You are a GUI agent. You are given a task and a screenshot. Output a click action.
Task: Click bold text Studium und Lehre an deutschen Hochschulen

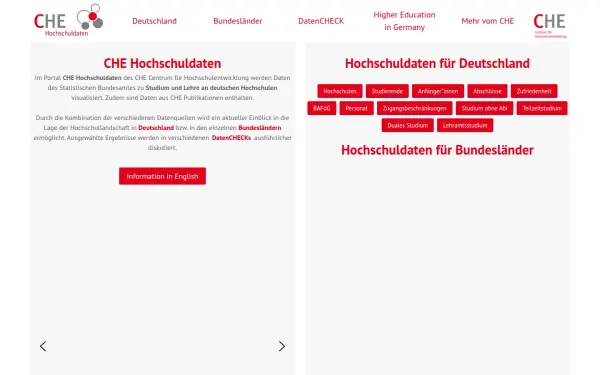(x=211, y=88)
